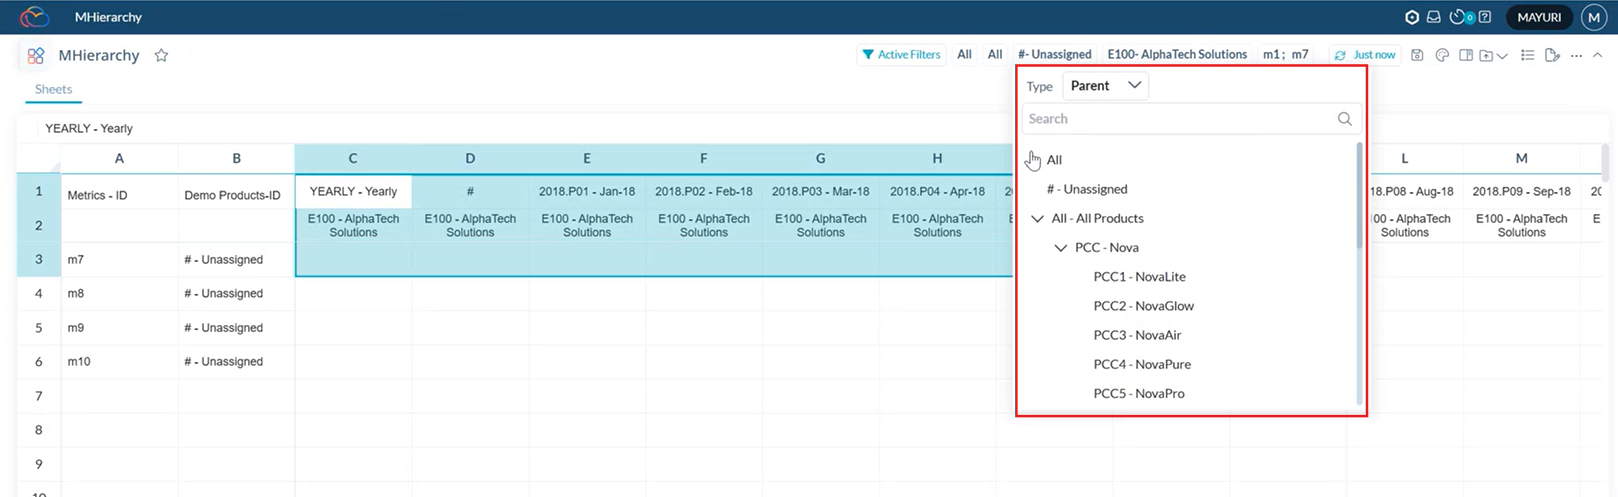The image size is (1618, 497).
Task: Click the help question mark icon
Action: tap(1485, 17)
